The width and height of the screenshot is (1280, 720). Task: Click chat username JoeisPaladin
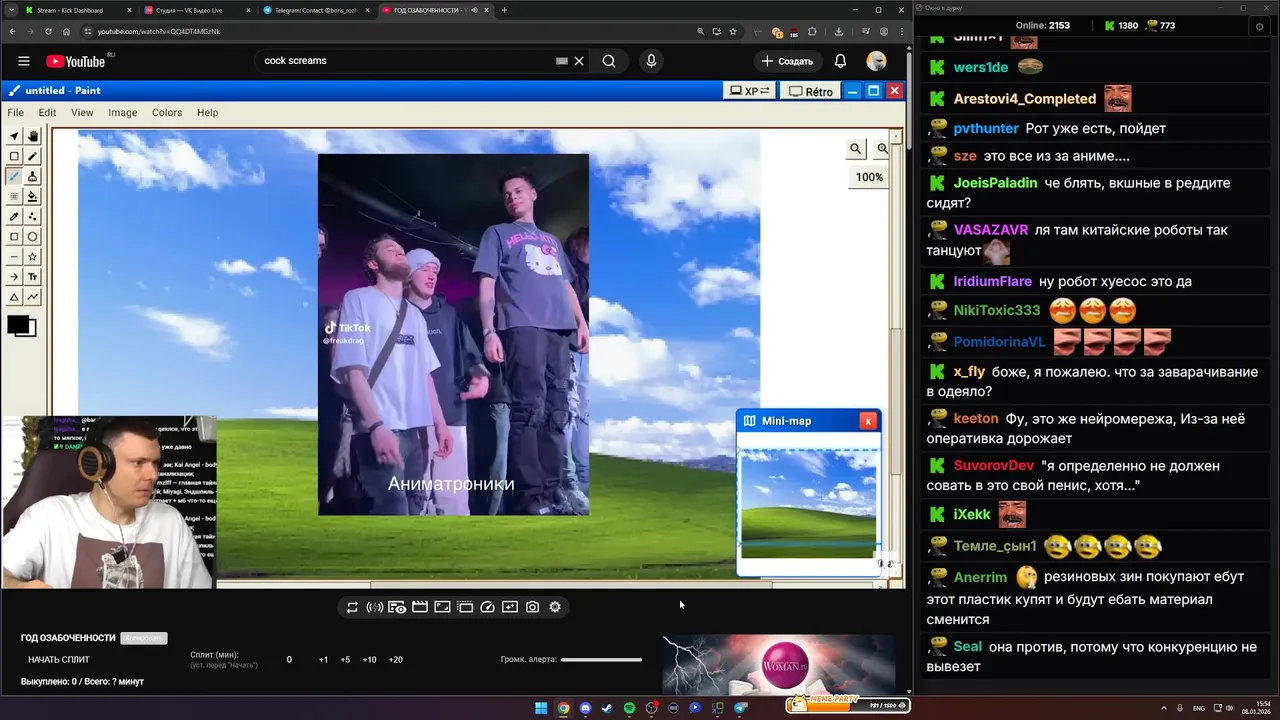click(x=995, y=183)
